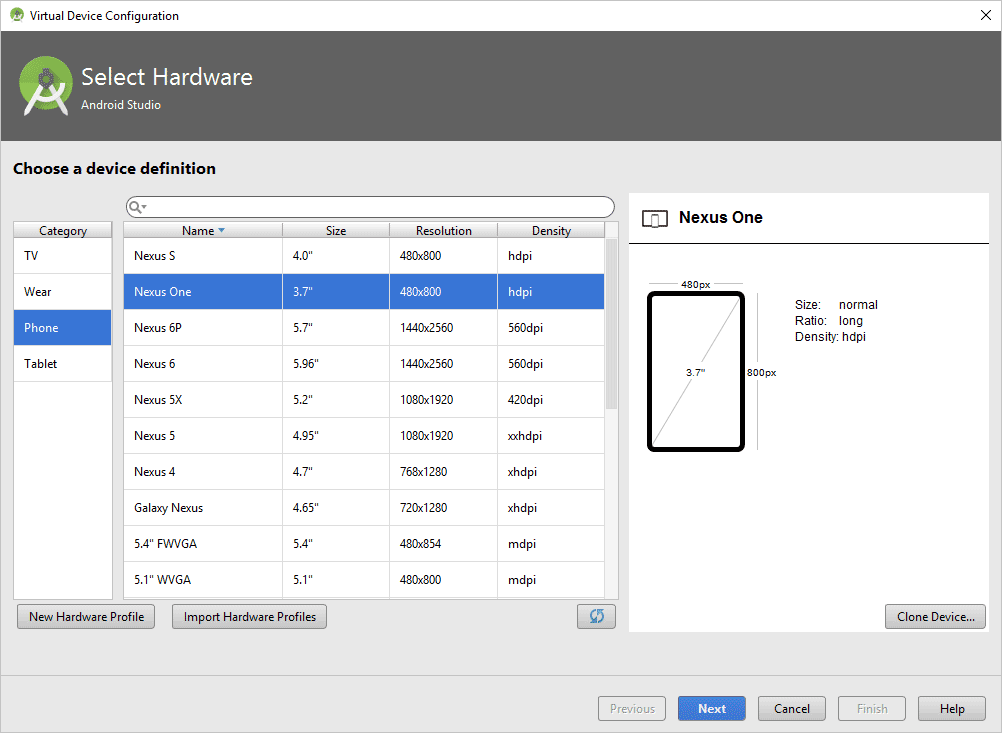
Task: Focus the device search input field
Action: pos(380,207)
